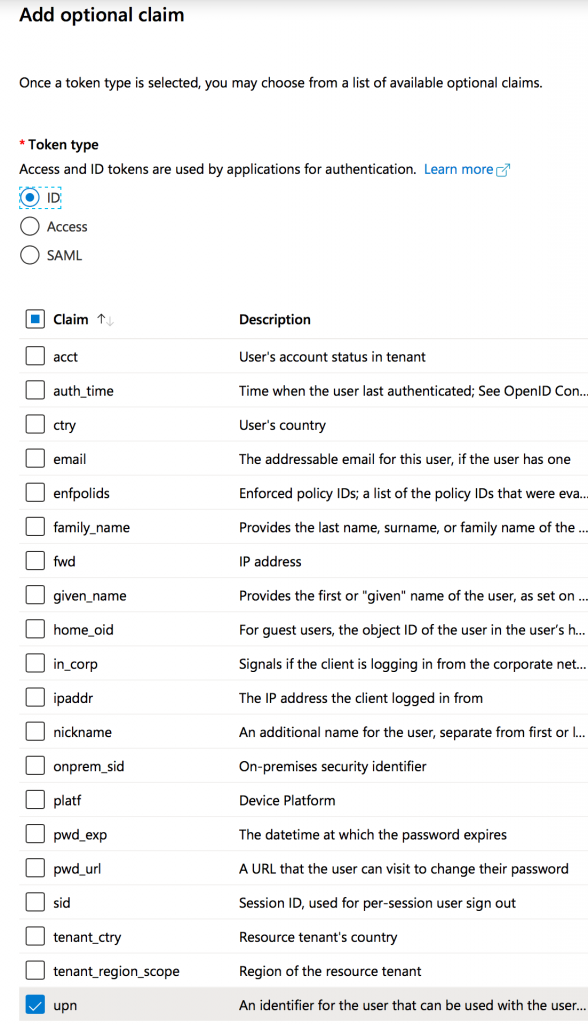Open the Learn more link
588x1024 pixels.
click(x=459, y=170)
